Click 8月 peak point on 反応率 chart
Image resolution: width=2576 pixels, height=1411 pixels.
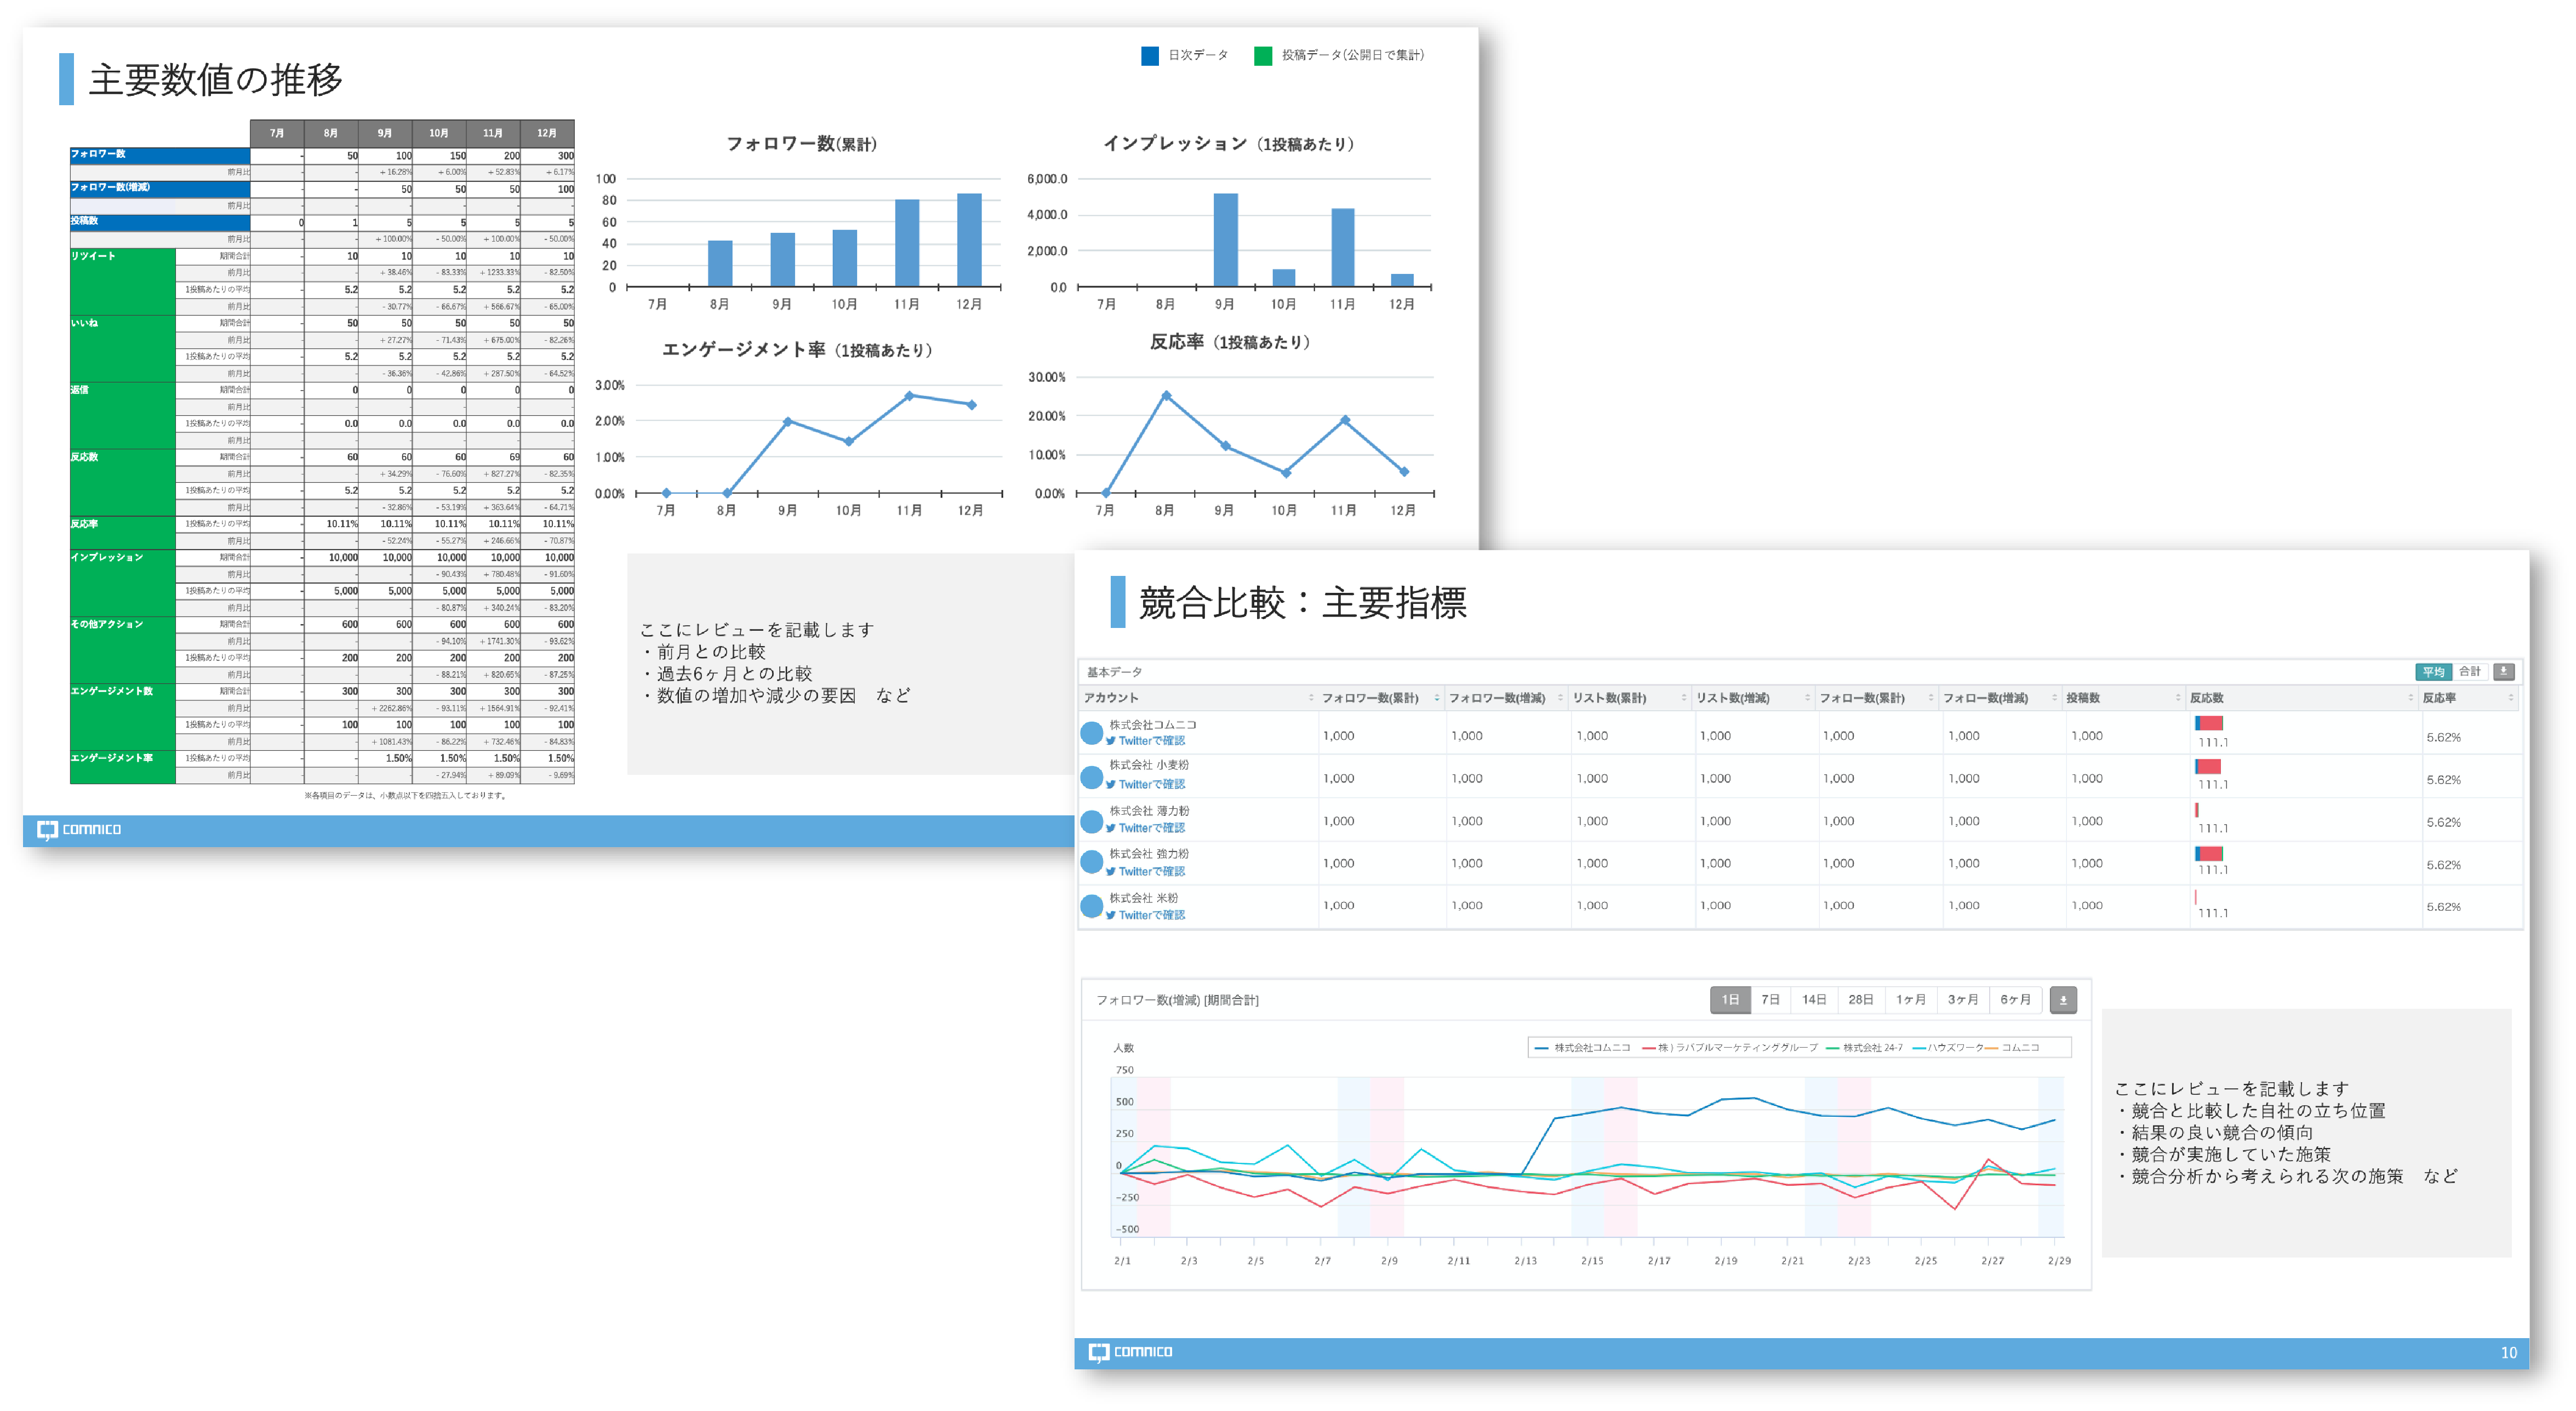coord(1165,396)
